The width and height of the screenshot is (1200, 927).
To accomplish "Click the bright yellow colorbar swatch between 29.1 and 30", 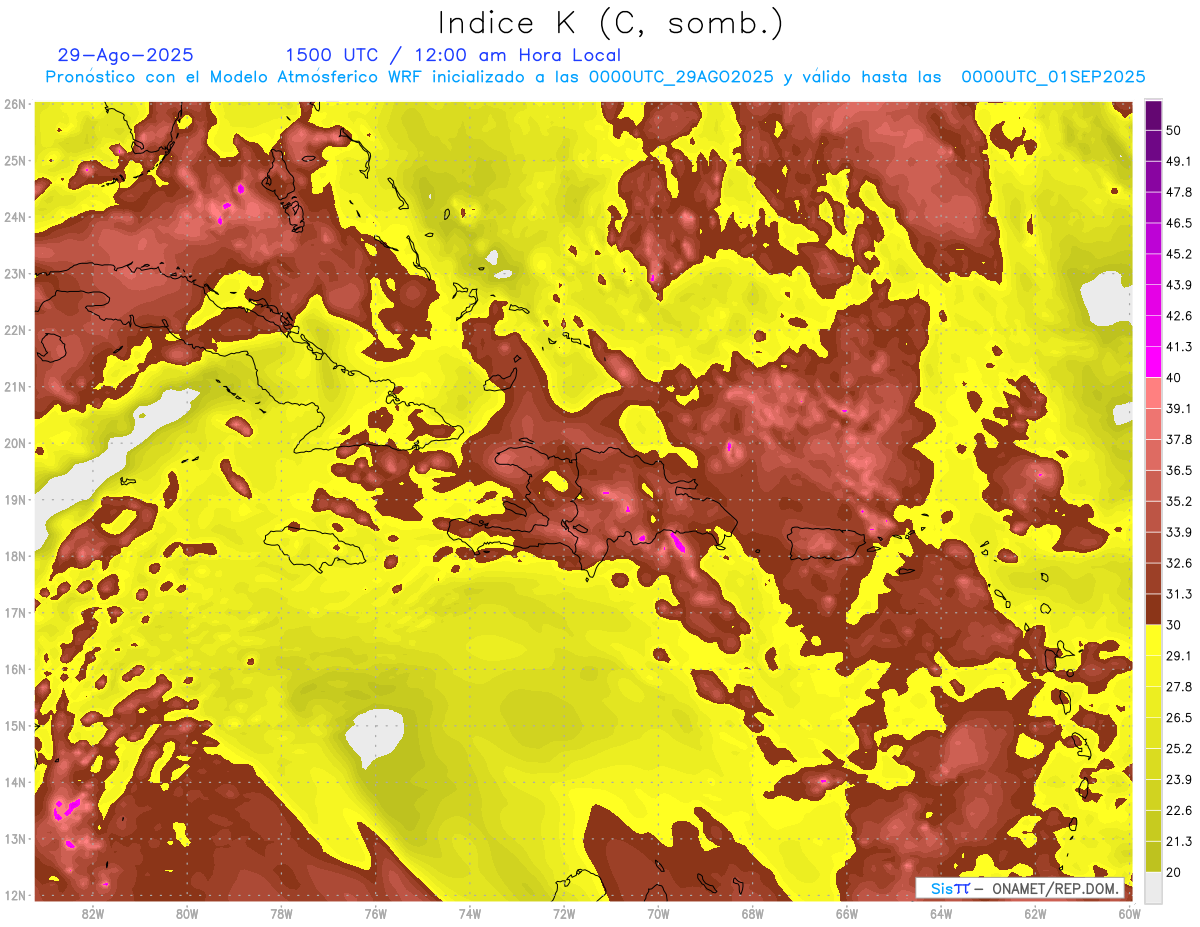I will coord(1153,641).
